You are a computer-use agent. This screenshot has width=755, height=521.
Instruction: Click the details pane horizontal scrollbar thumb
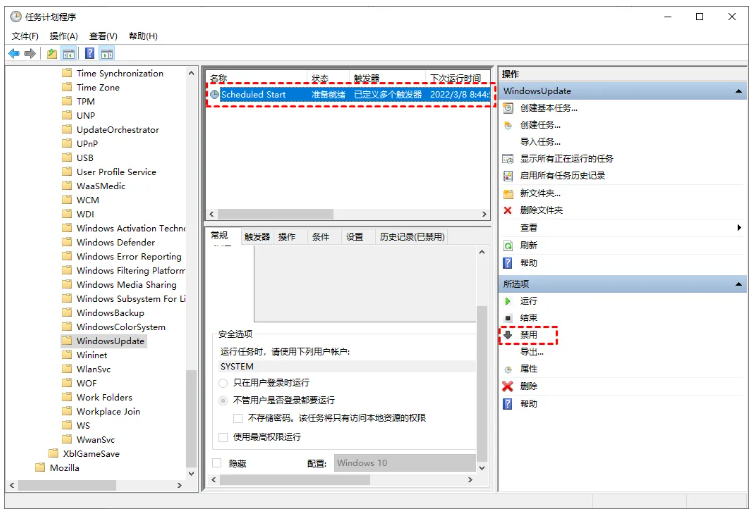(295, 480)
